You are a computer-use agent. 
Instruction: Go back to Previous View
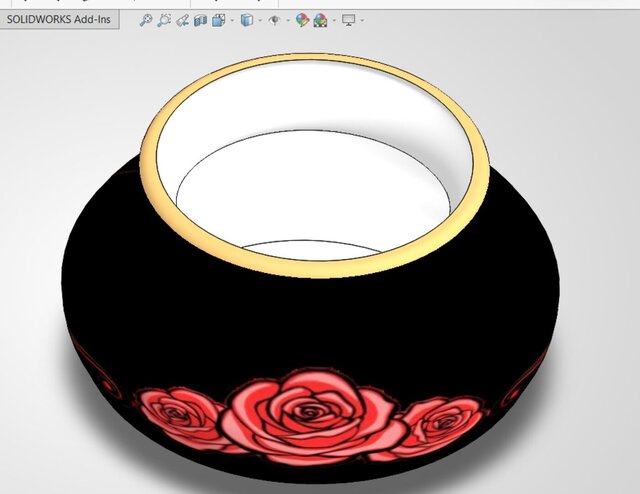click(182, 19)
